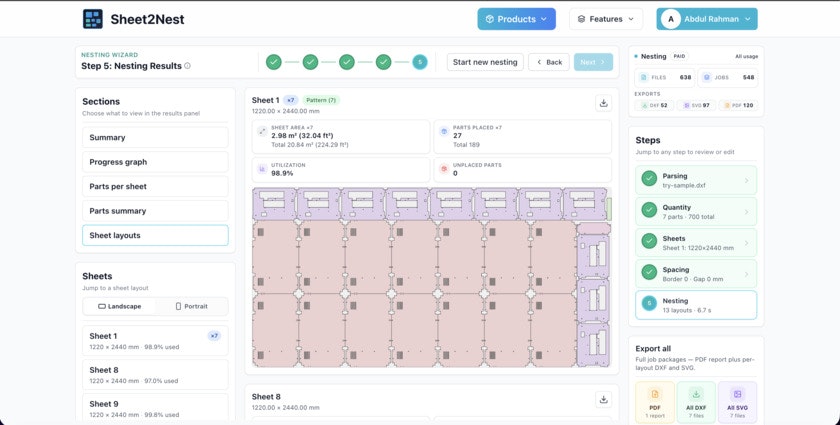This screenshot has height=425, width=840.
Task: Select the Nesting step in Steps panel
Action: (696, 305)
